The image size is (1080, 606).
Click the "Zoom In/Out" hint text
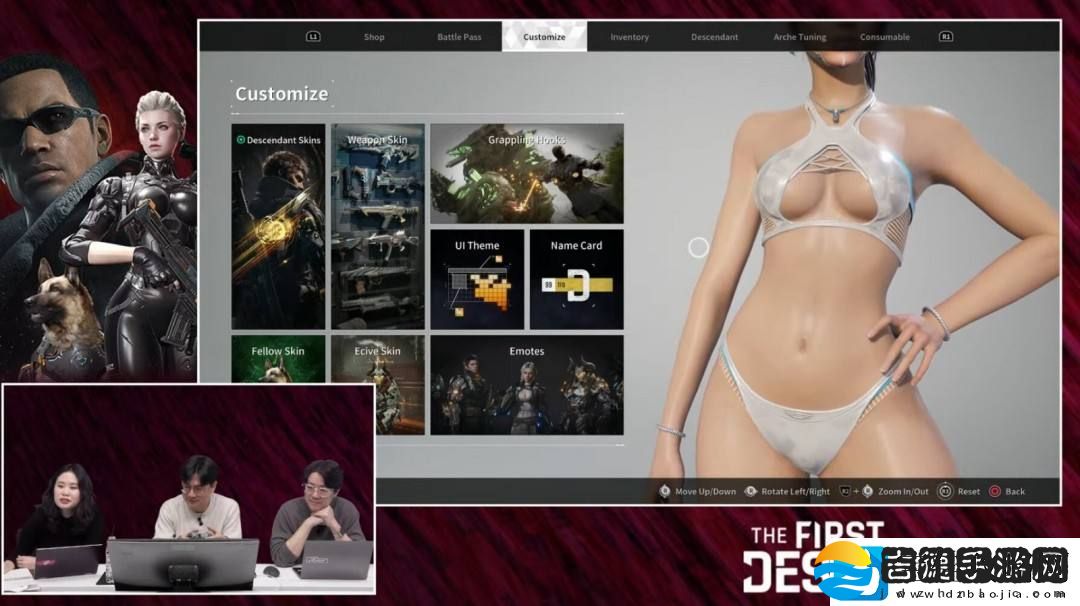(x=903, y=492)
